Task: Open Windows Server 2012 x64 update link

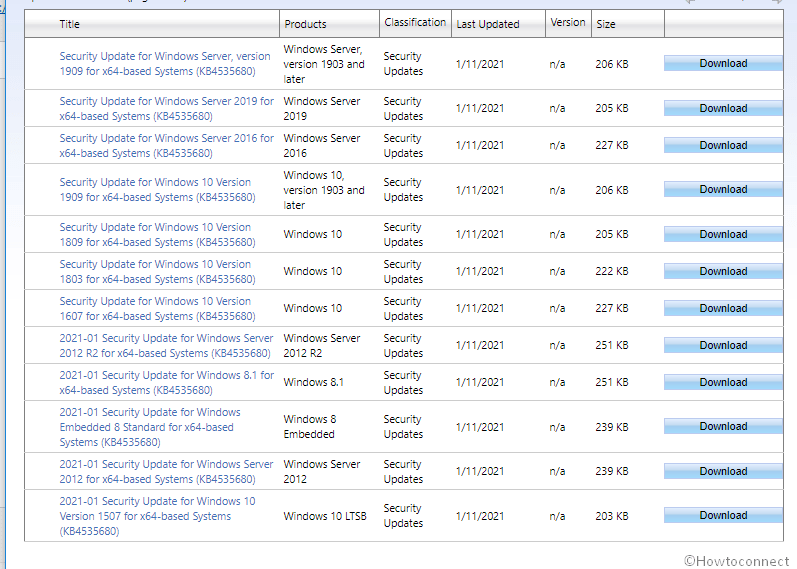Action: click(166, 471)
